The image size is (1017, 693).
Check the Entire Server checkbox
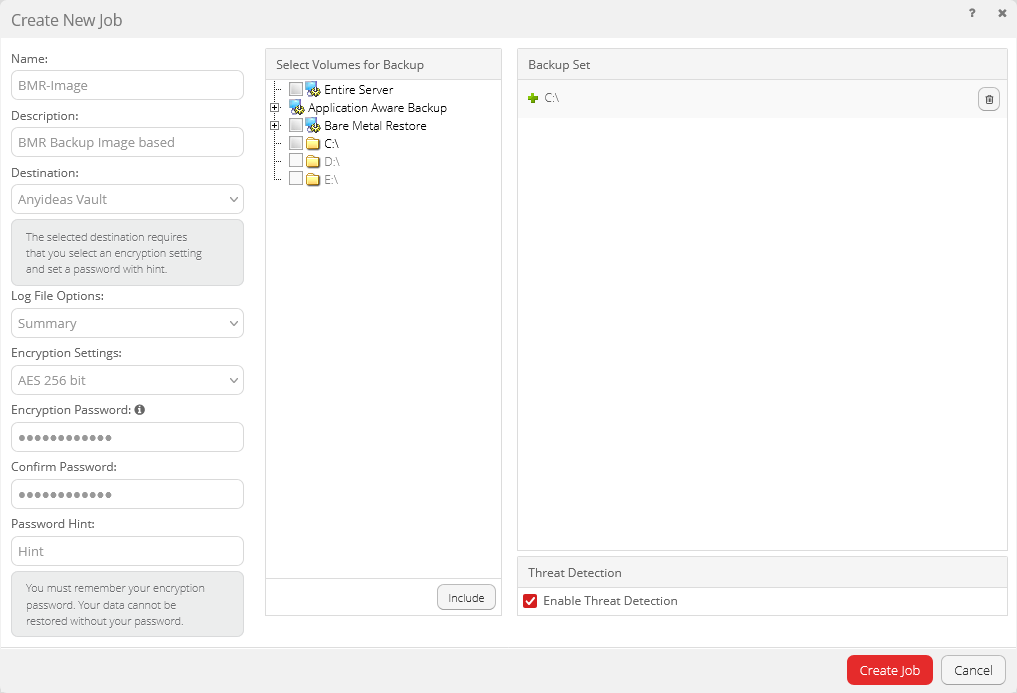tap(296, 89)
